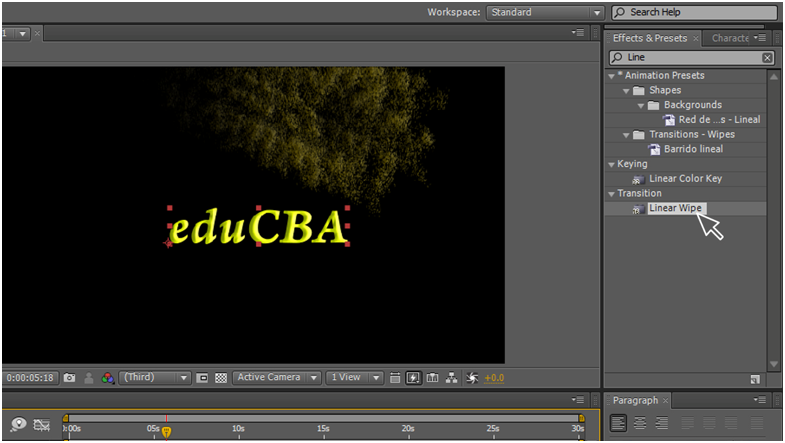Toggle the Fast Previews lightning icon
The height and width of the screenshot is (443, 785).
coord(414,378)
